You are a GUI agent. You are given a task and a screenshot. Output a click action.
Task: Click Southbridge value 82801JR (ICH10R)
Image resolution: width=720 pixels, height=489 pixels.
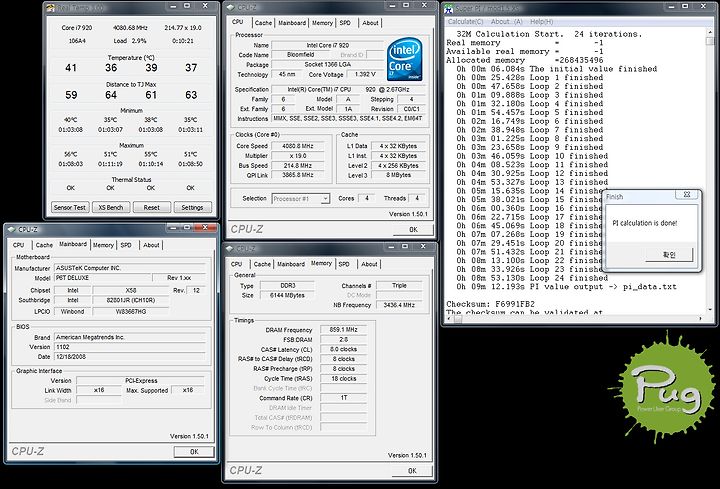pyautogui.click(x=131, y=300)
